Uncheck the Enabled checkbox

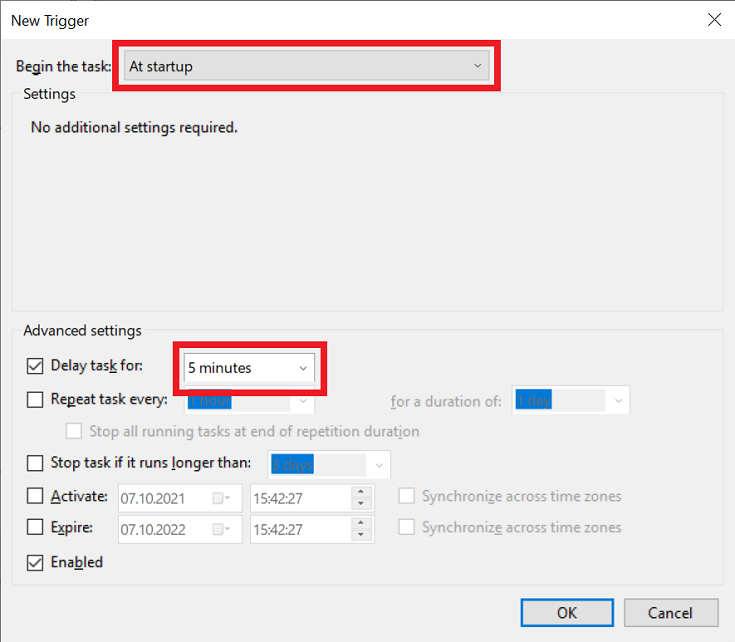point(35,562)
